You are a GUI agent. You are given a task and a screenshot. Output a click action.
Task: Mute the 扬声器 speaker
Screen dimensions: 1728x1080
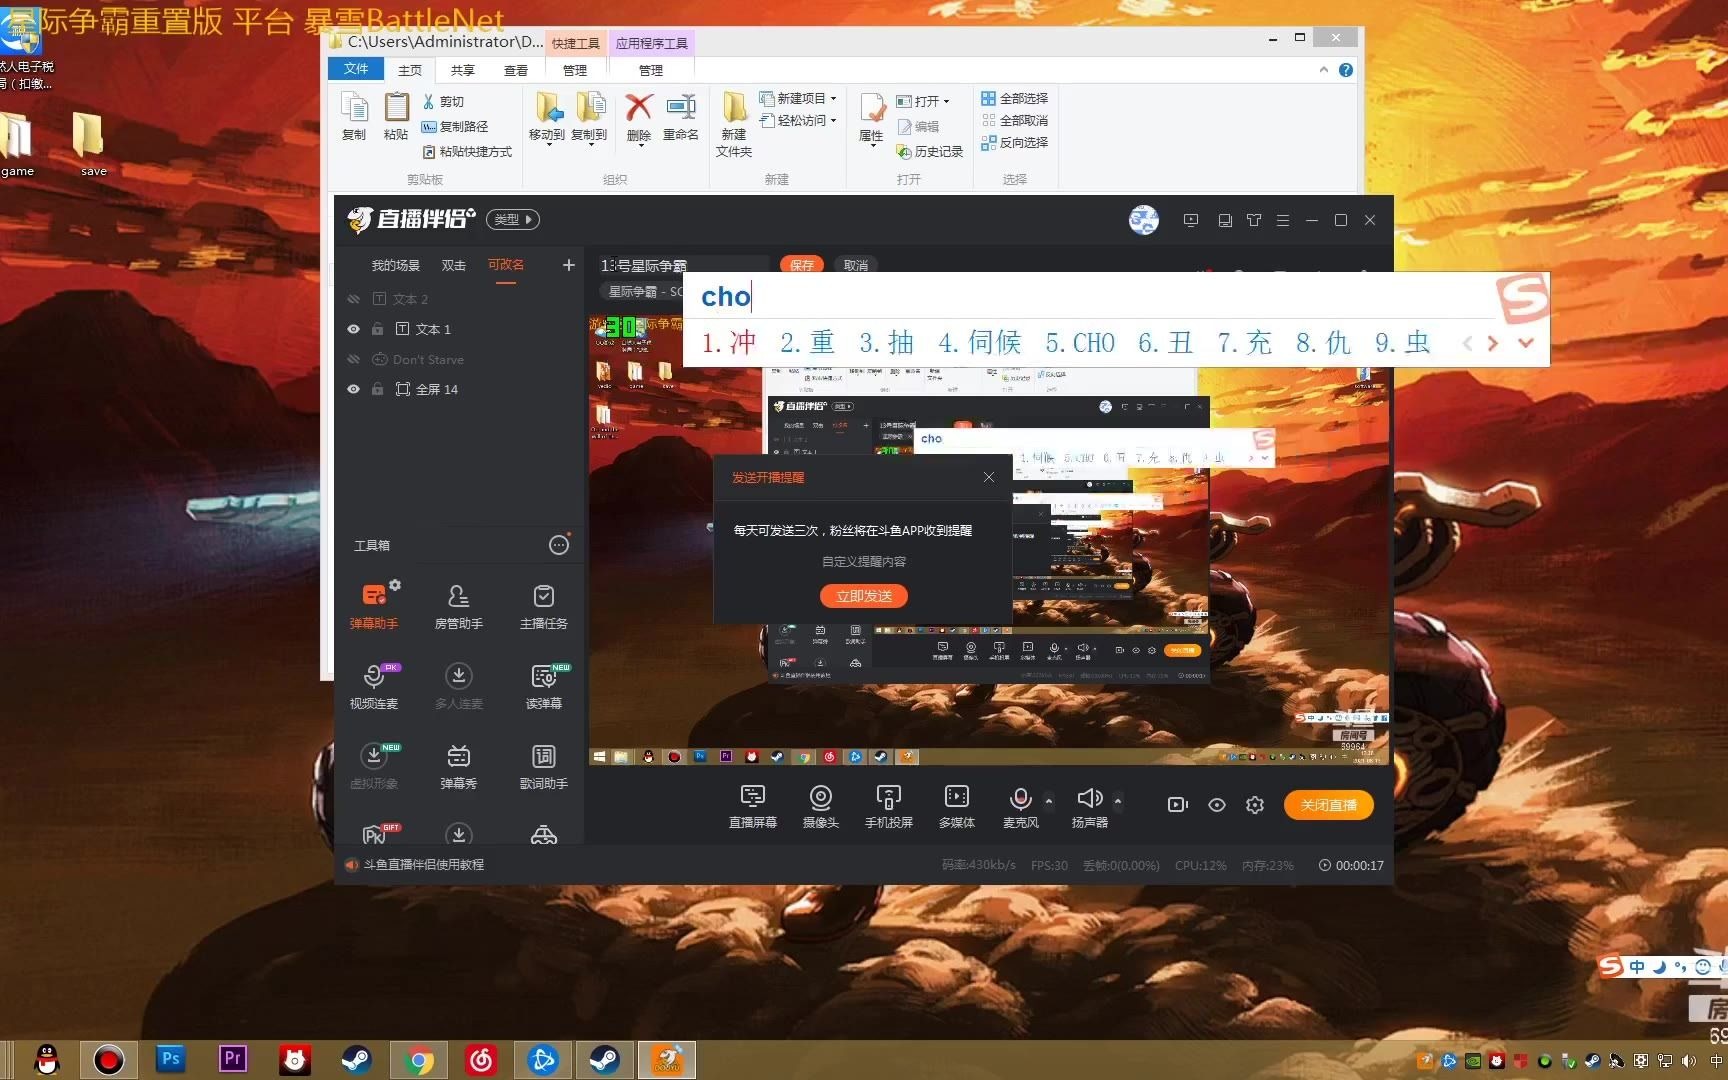[x=1090, y=798]
